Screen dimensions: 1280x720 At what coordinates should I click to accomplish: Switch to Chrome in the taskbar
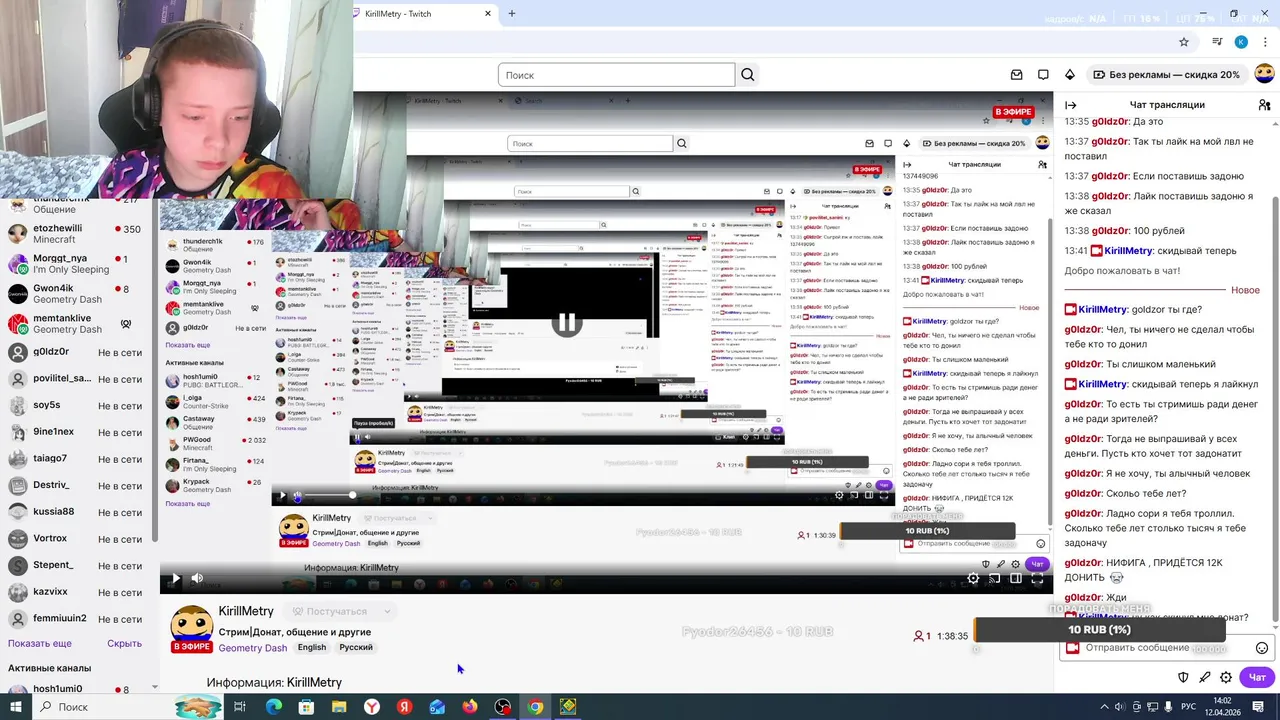click(536, 707)
